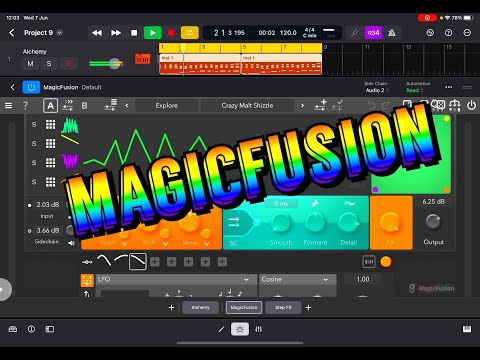Viewport: 480px width, 360px height.
Task: Open the ellipsis more menu in top bar
Action: [x=467, y=33]
